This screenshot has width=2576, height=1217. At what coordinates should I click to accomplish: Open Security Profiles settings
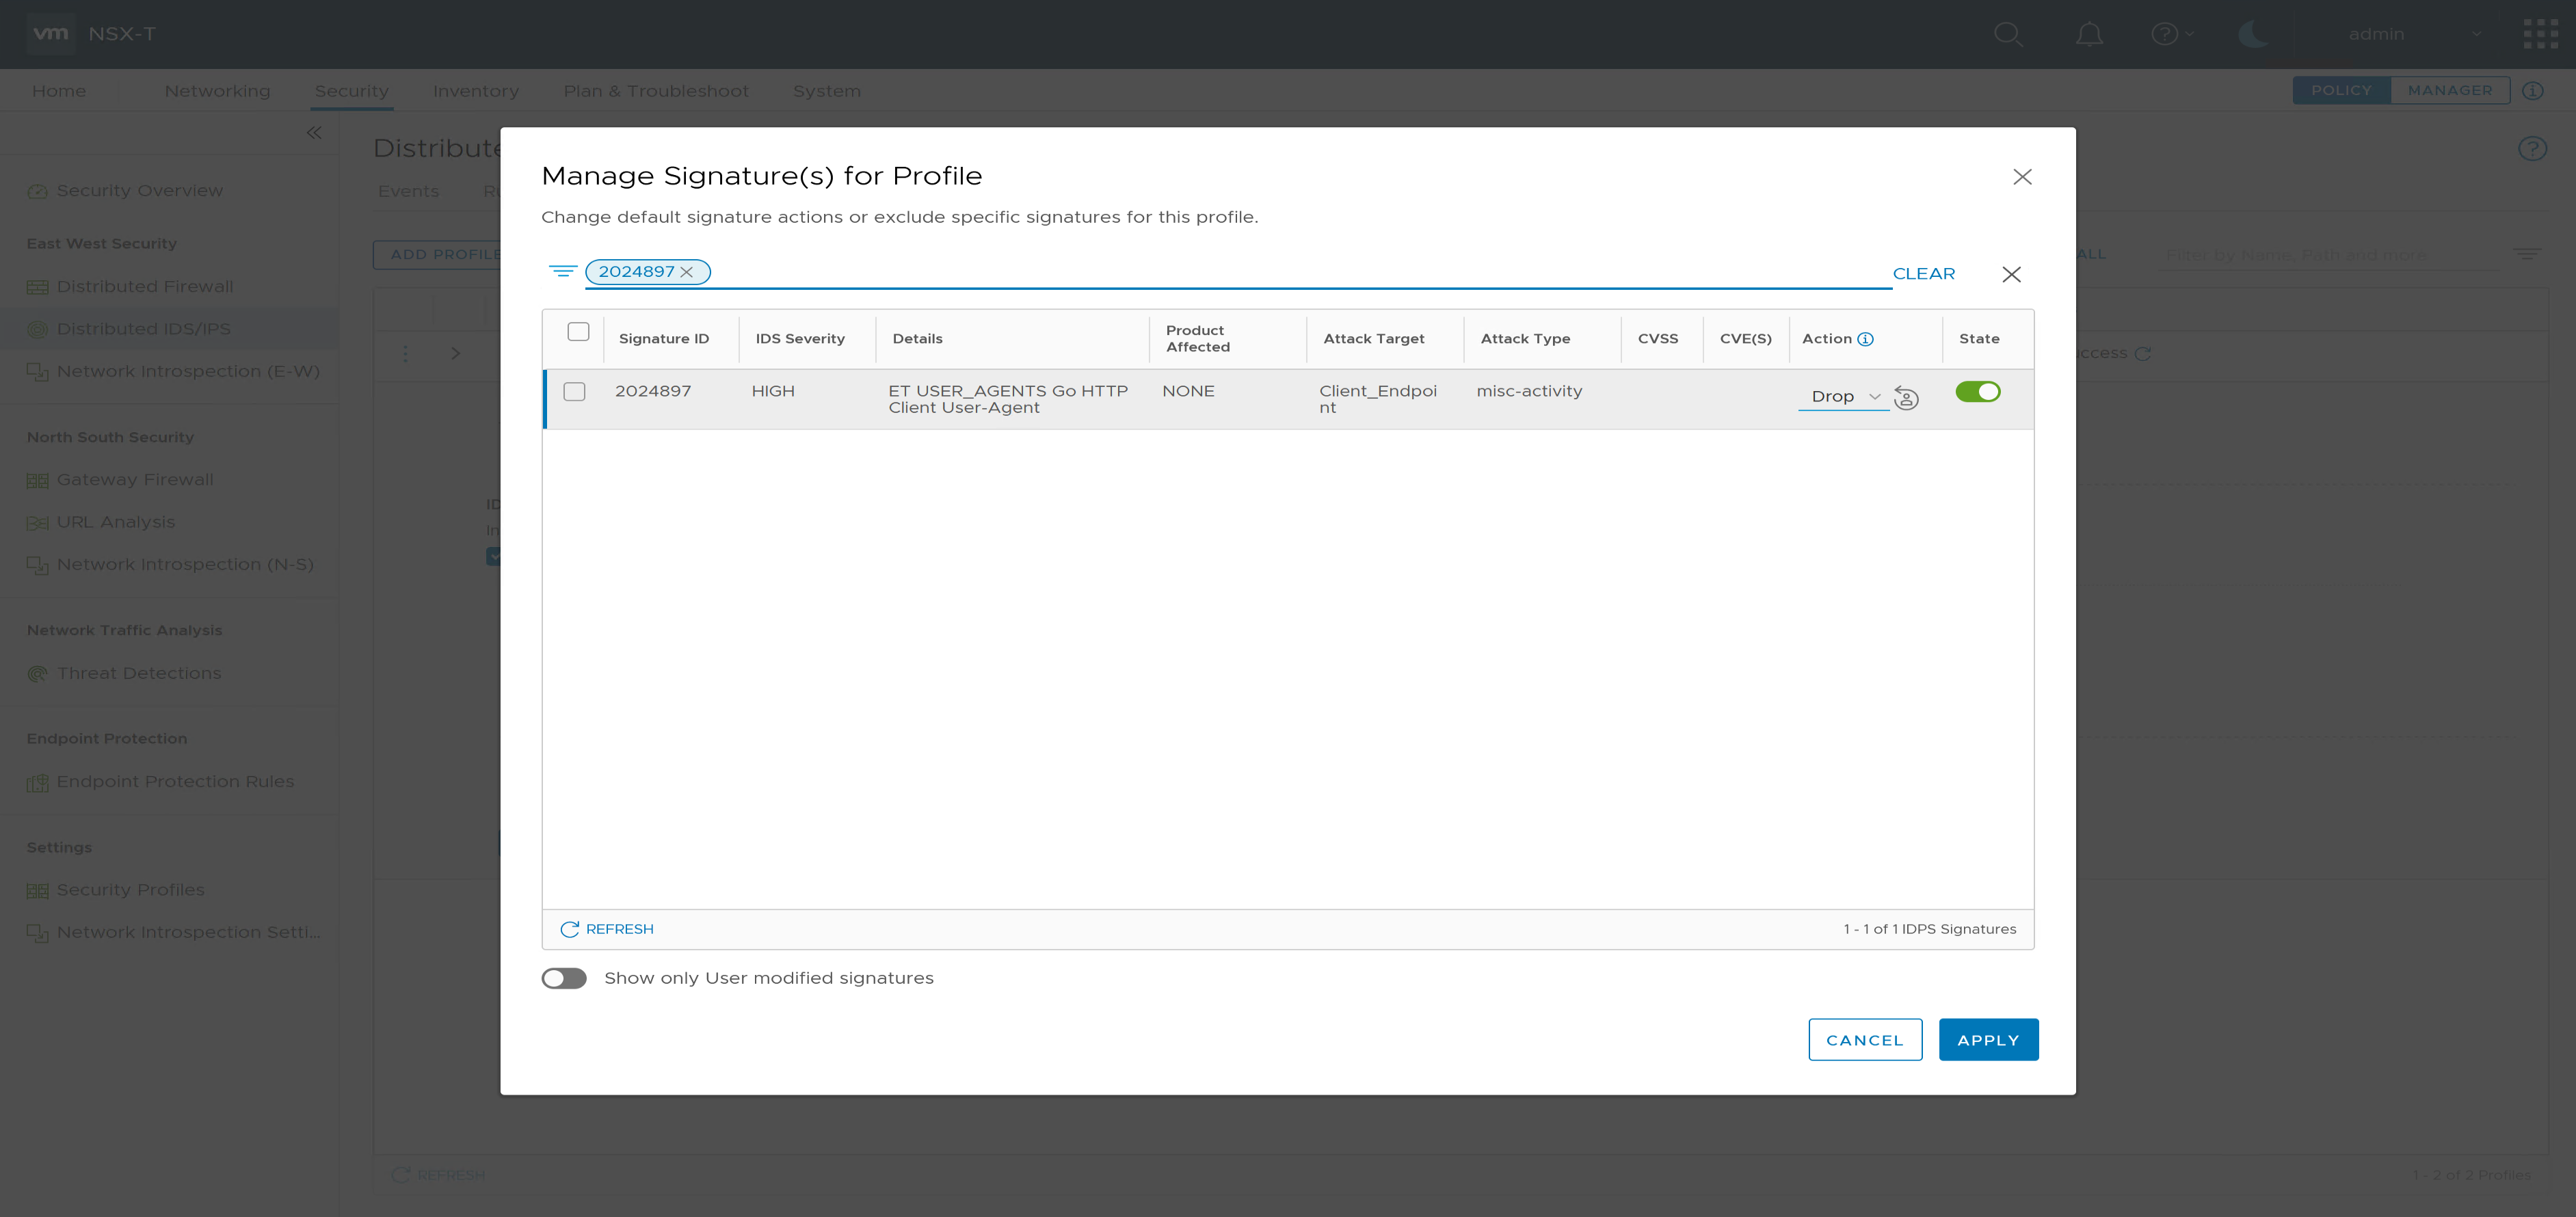pyautogui.click(x=130, y=889)
